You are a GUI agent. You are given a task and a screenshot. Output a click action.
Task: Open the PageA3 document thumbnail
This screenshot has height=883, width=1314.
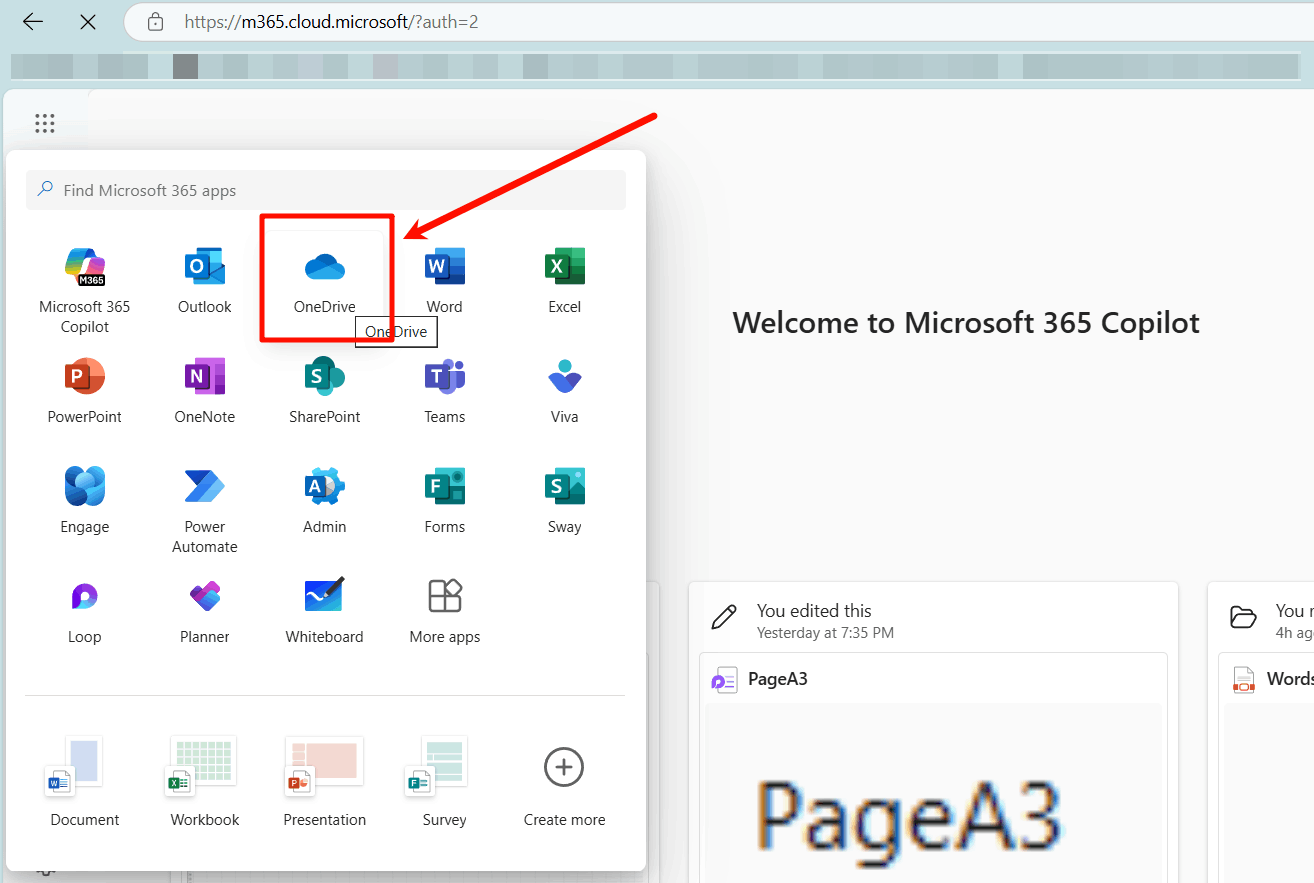click(x=933, y=793)
